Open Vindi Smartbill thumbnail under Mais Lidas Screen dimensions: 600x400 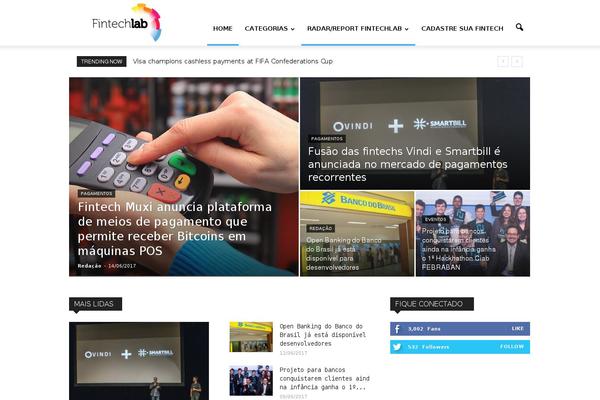139,361
